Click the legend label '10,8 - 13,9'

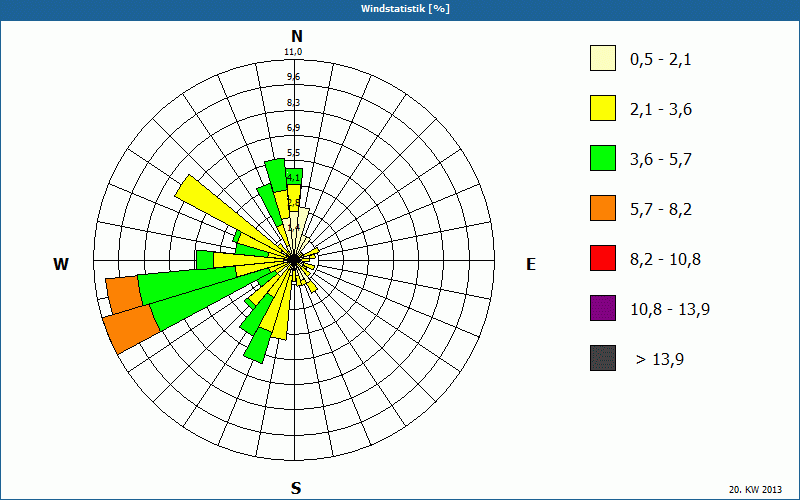[x=670, y=310]
